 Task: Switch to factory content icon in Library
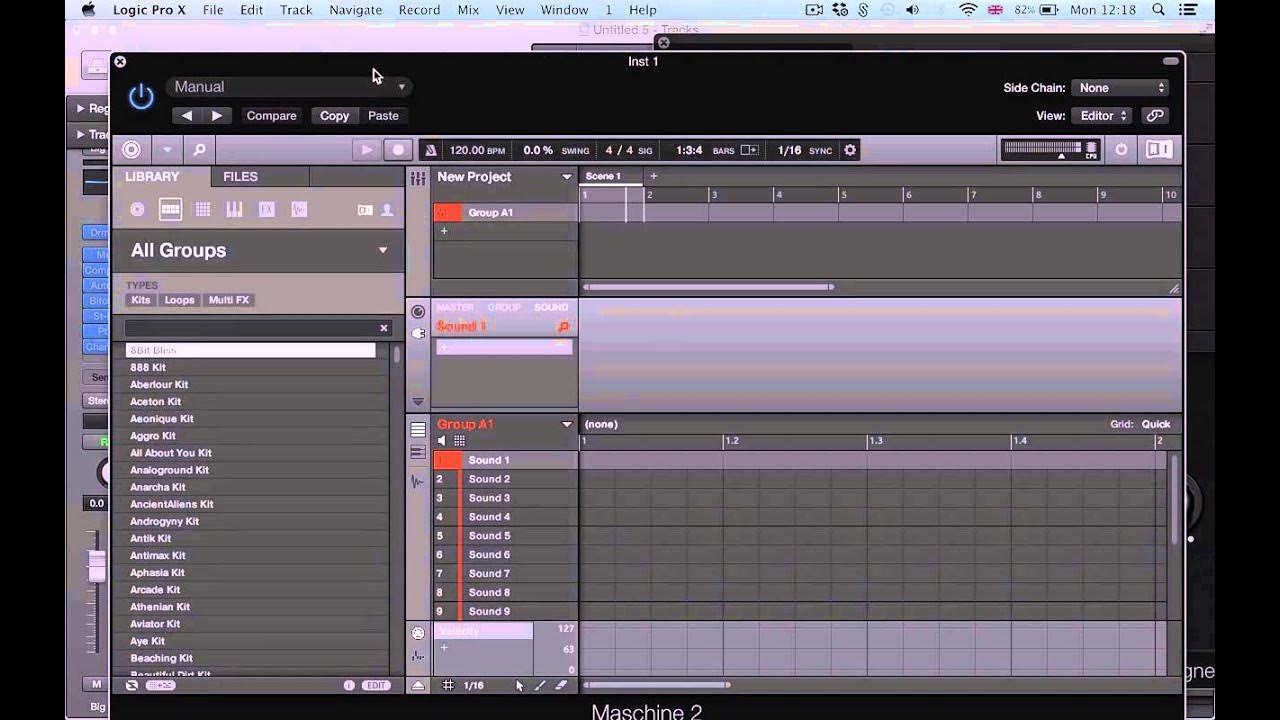click(x=365, y=210)
